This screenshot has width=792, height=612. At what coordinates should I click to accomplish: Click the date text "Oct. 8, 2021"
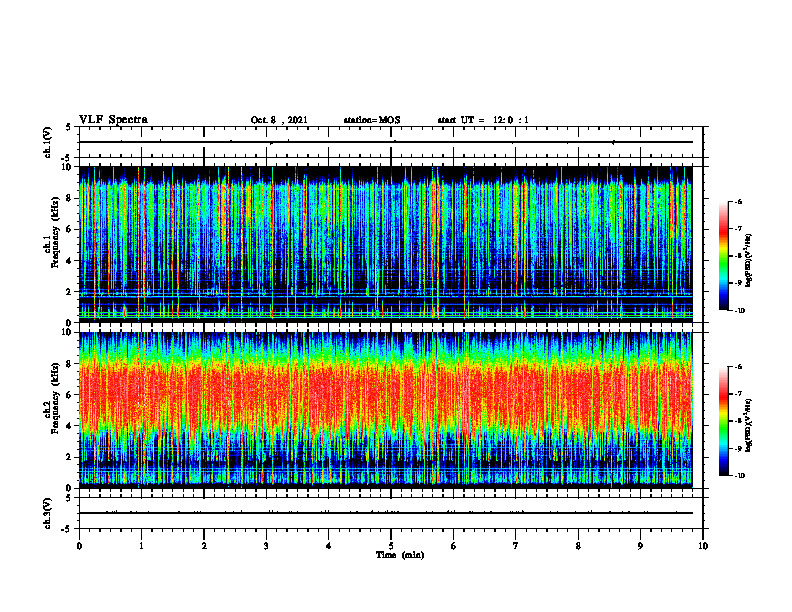(279, 120)
